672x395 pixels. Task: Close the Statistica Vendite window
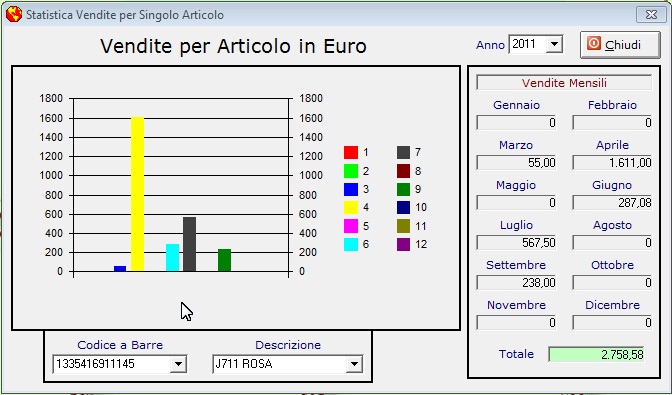pyautogui.click(x=651, y=15)
